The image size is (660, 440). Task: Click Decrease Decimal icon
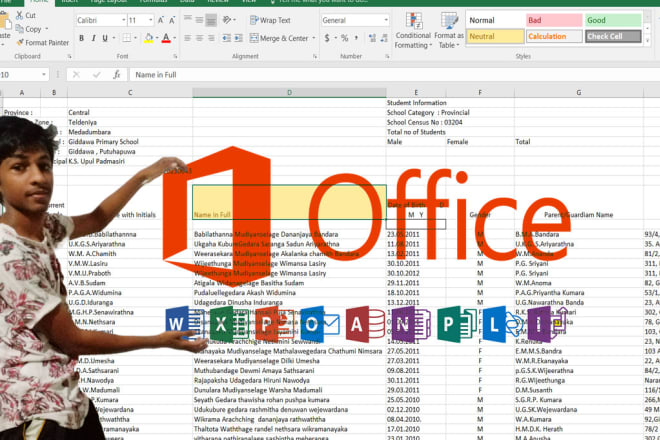384,38
